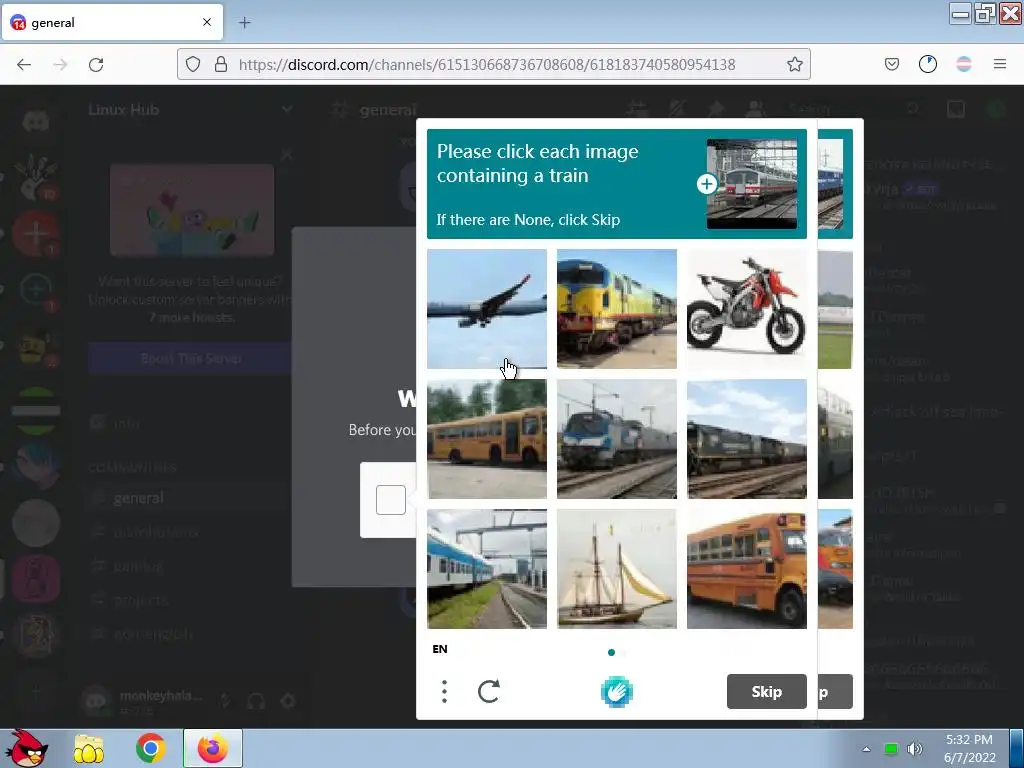Save page to Pocket
The height and width of the screenshot is (768, 1024).
point(891,64)
